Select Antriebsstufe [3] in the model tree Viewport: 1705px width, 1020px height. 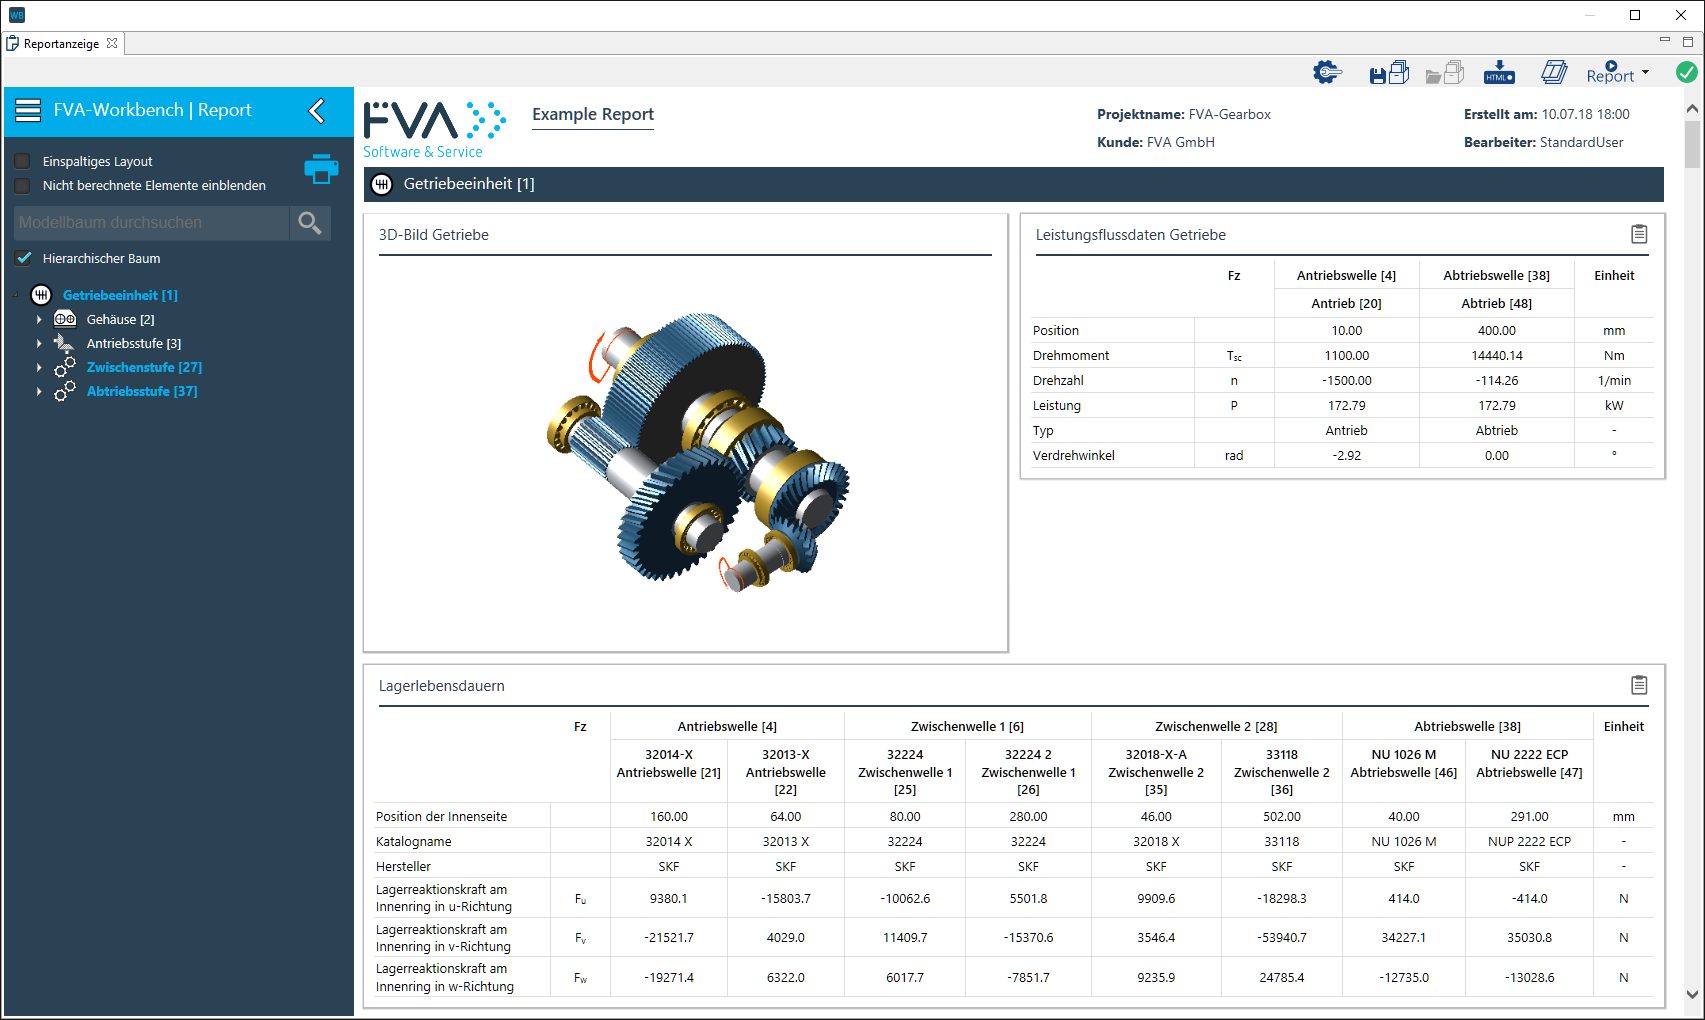click(133, 343)
